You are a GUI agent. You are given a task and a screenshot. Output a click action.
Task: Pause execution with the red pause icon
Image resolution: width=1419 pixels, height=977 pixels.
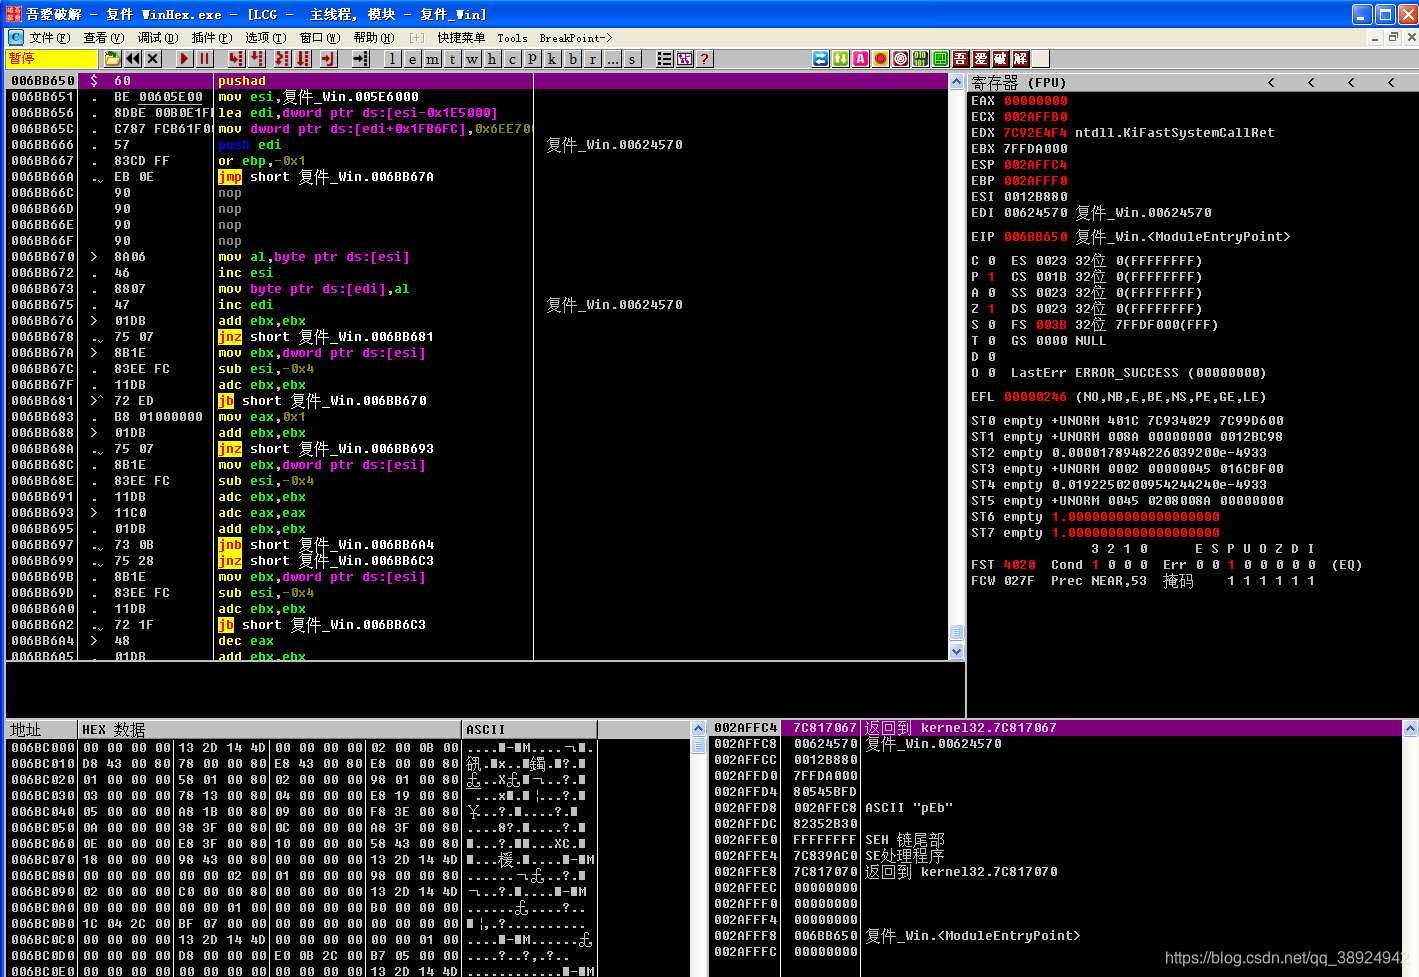[204, 59]
